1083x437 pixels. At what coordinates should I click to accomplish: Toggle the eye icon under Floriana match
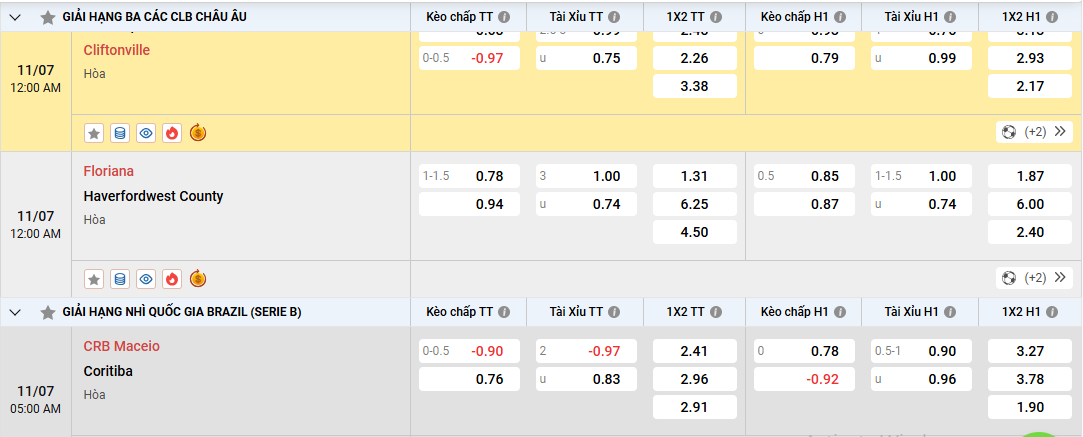point(146,279)
